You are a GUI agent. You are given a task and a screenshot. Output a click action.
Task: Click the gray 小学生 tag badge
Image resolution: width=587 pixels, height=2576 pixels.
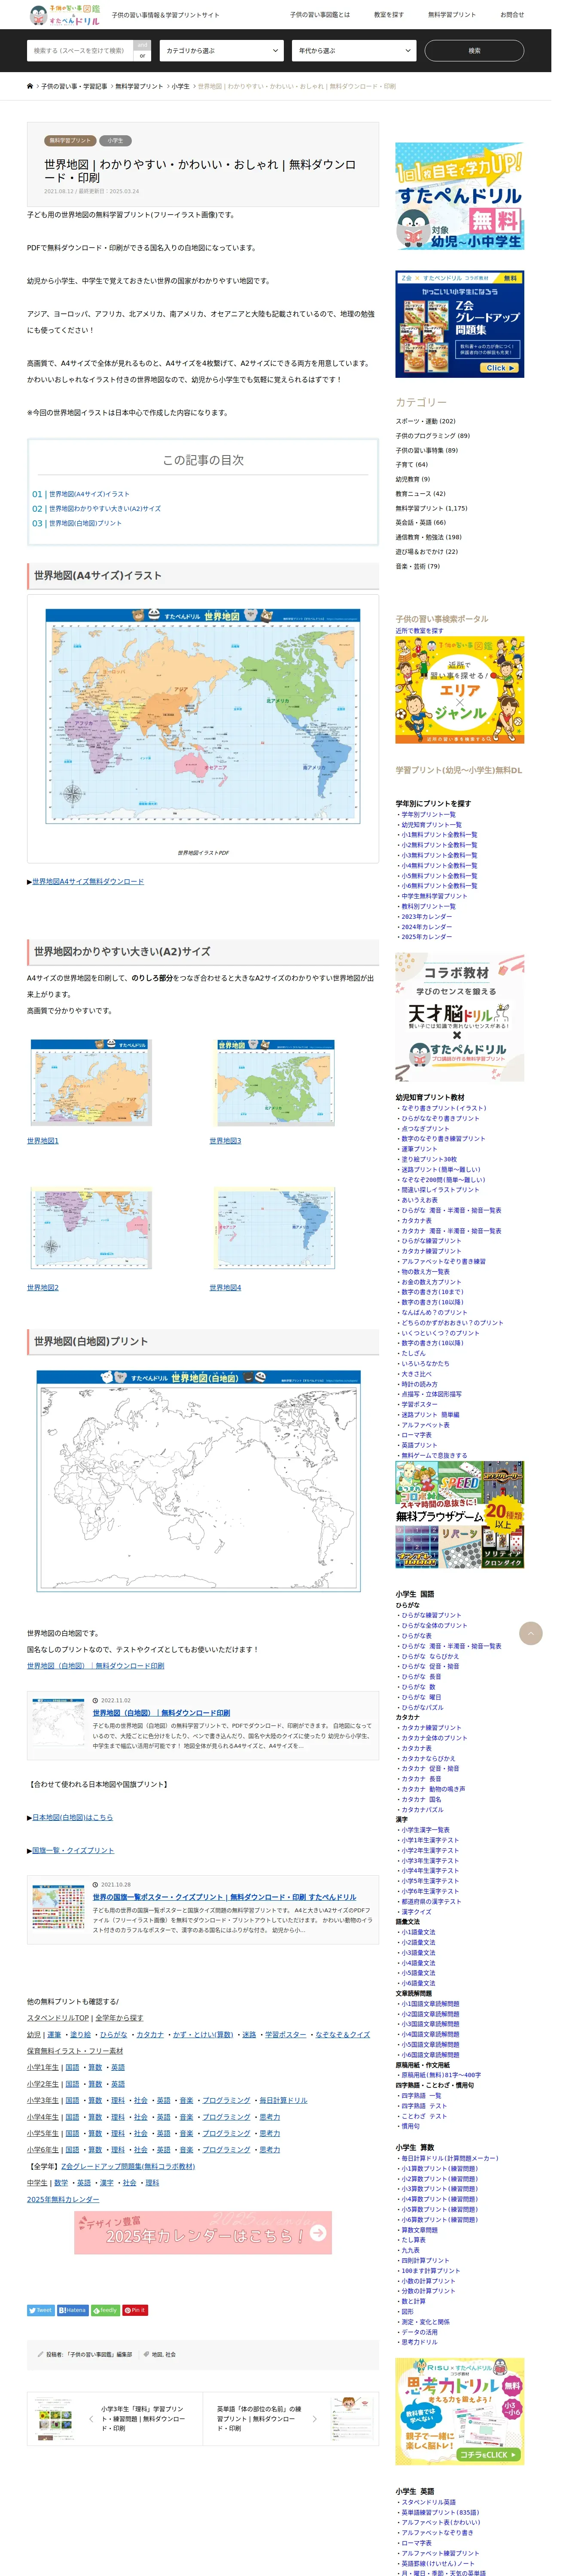(x=115, y=141)
